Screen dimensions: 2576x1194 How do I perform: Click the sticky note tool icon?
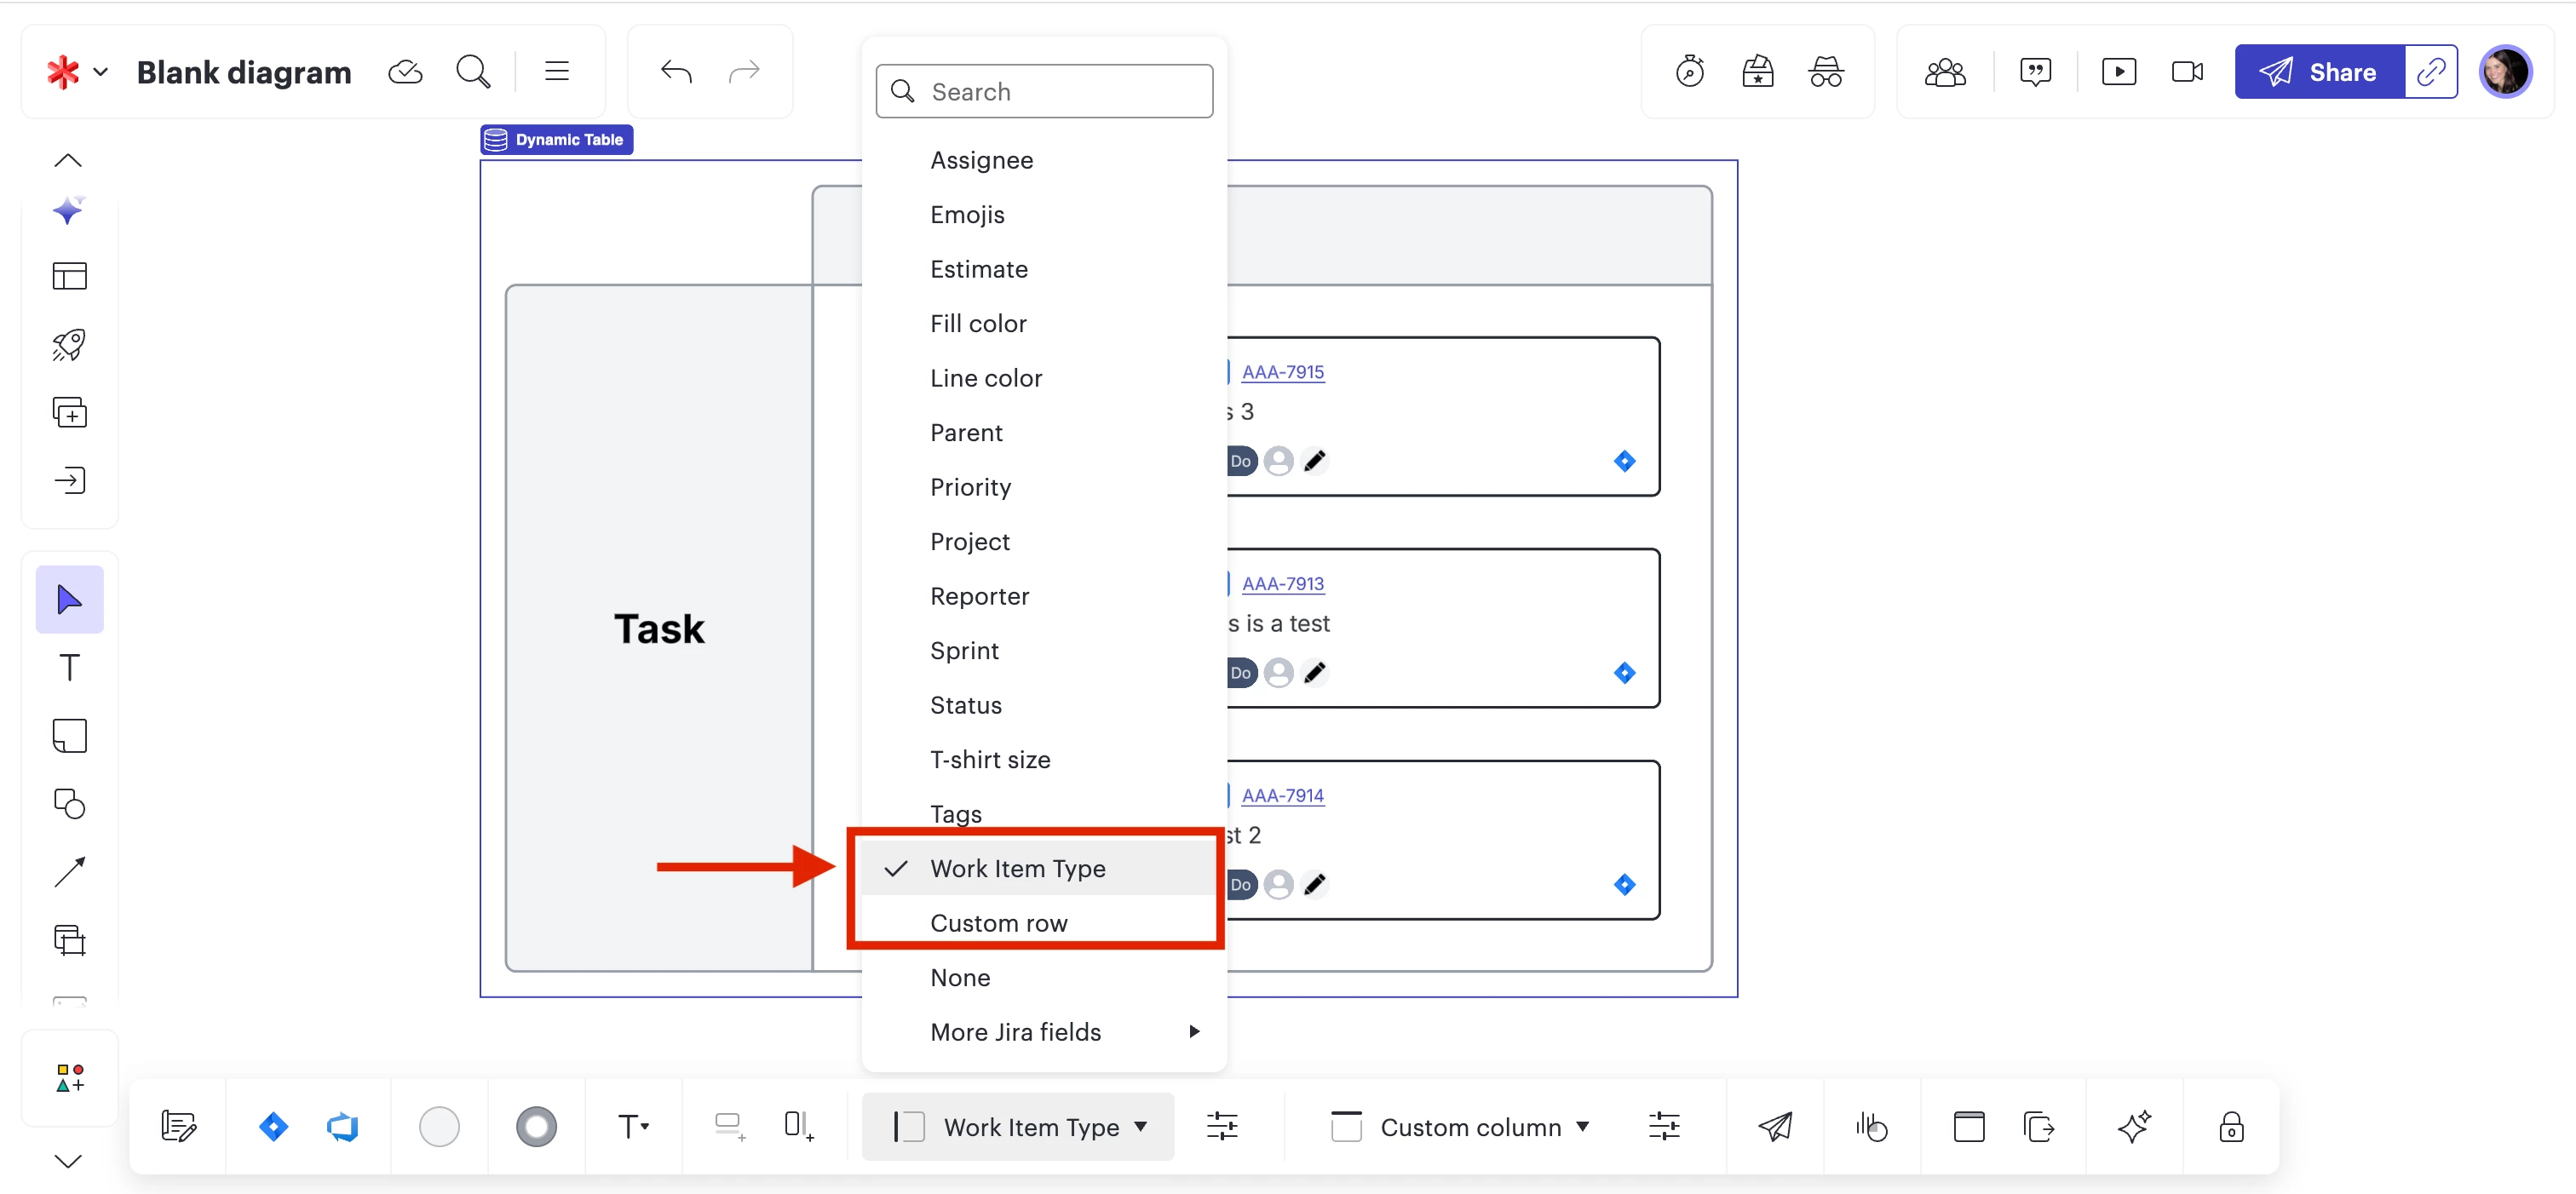coord(69,736)
